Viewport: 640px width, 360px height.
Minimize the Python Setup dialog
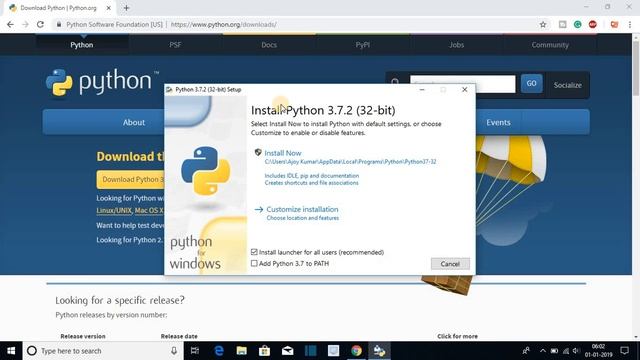tap(422, 89)
